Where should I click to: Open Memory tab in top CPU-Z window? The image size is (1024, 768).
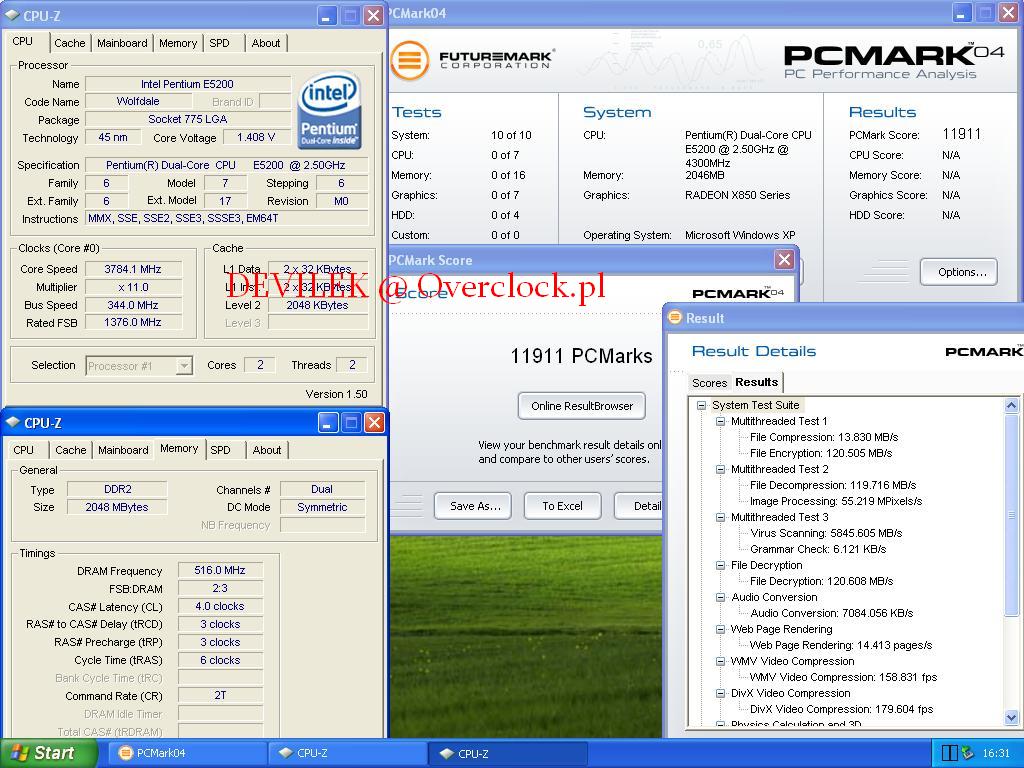click(178, 43)
